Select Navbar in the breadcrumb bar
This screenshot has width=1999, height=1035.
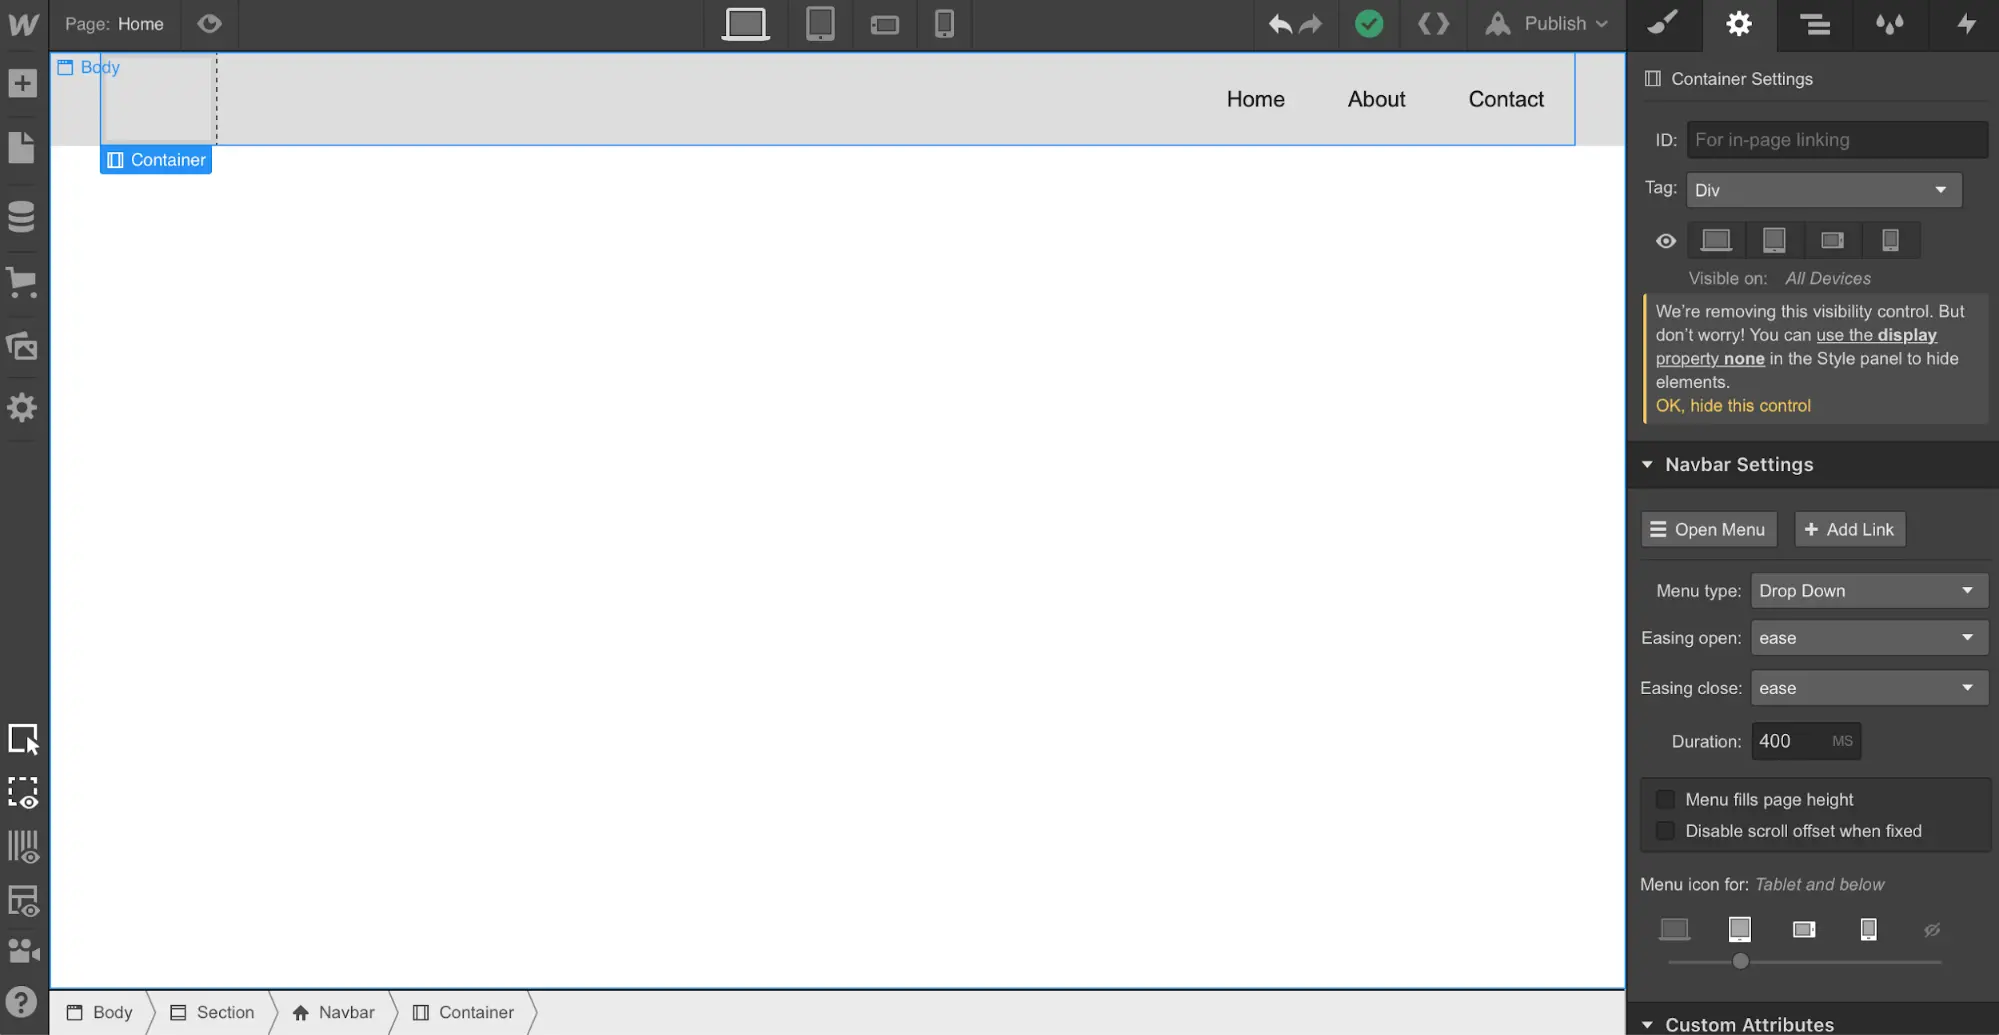pos(333,1012)
